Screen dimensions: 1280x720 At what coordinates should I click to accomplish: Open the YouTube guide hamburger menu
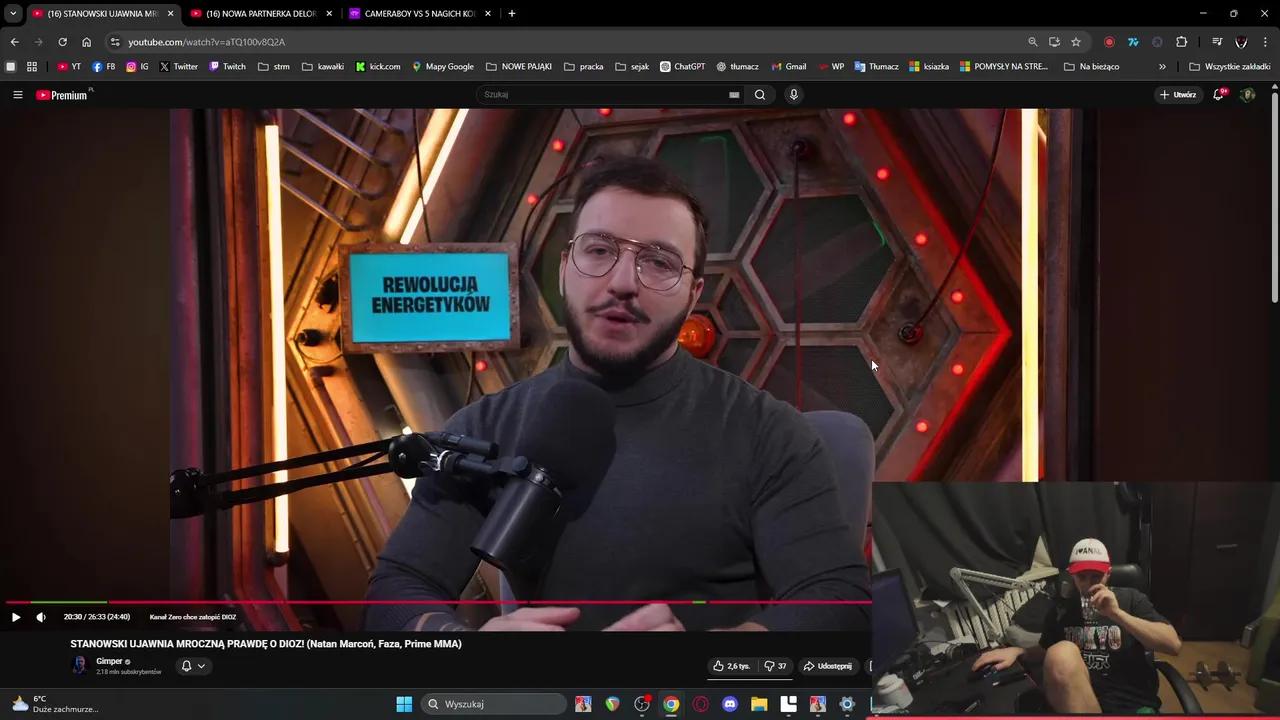[x=17, y=94]
